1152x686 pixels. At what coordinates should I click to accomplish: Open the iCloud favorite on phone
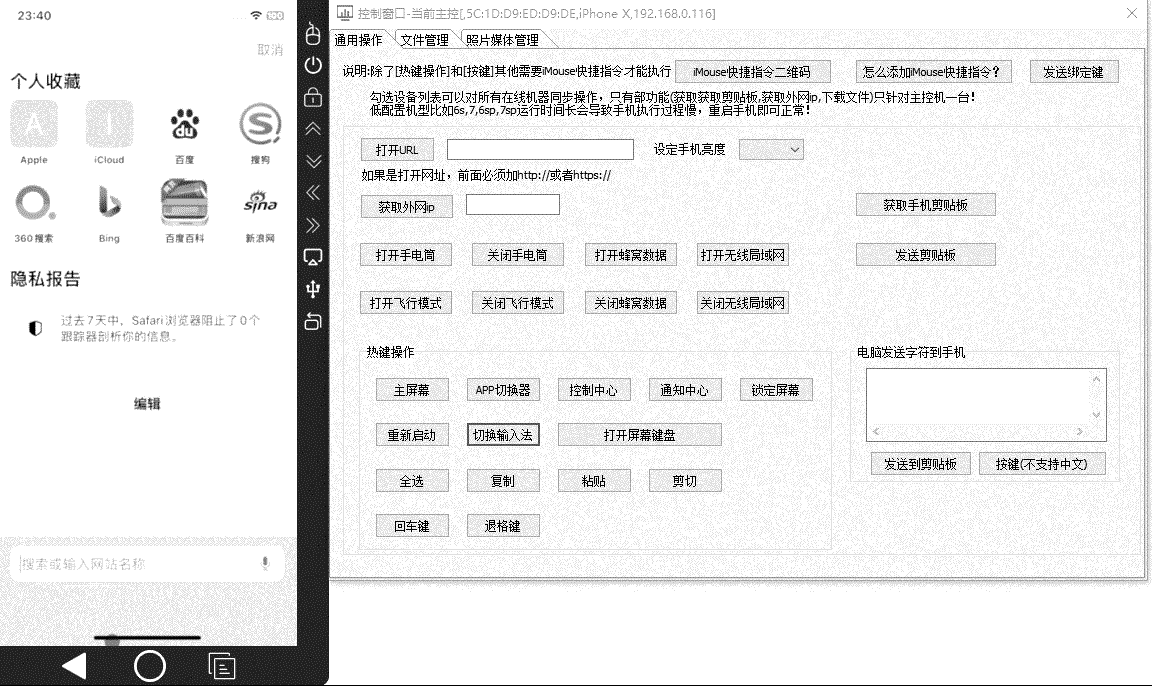click(109, 124)
